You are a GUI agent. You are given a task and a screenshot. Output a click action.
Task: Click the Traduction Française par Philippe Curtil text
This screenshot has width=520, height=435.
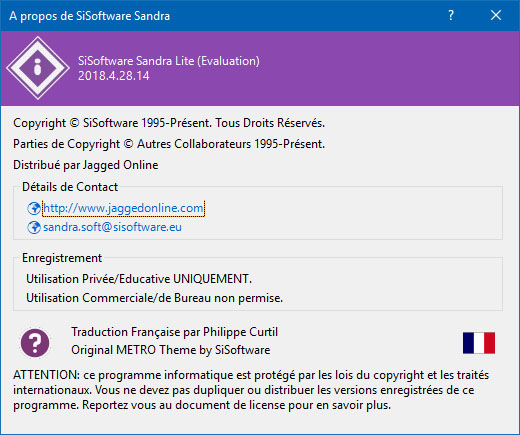(x=174, y=332)
